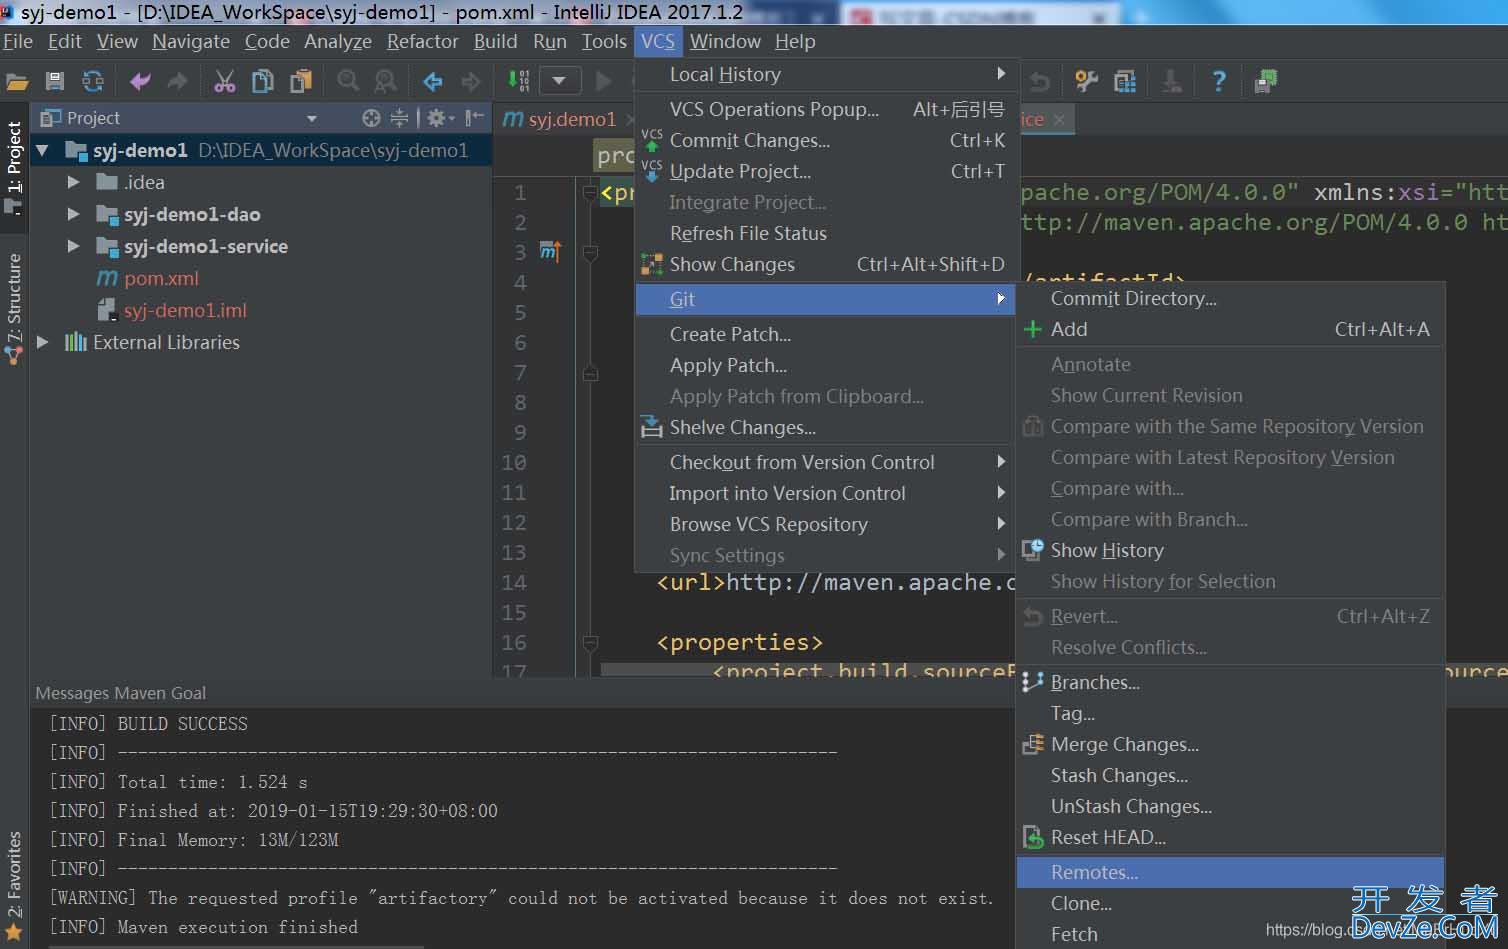The height and width of the screenshot is (949, 1508).
Task: Open the Window menu
Action: [x=725, y=41]
